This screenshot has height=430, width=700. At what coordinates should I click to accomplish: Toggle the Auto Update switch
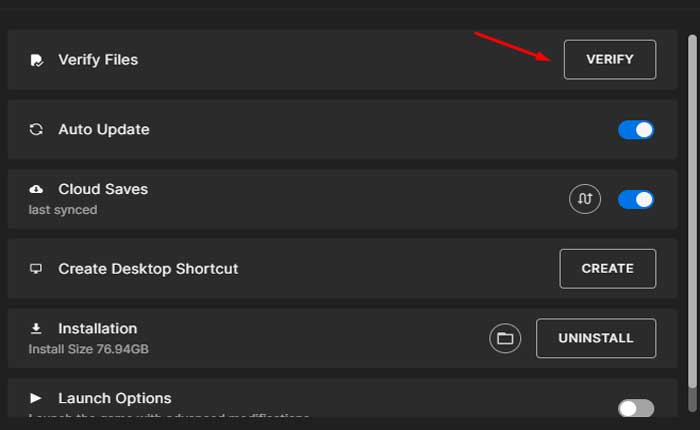[x=636, y=130]
